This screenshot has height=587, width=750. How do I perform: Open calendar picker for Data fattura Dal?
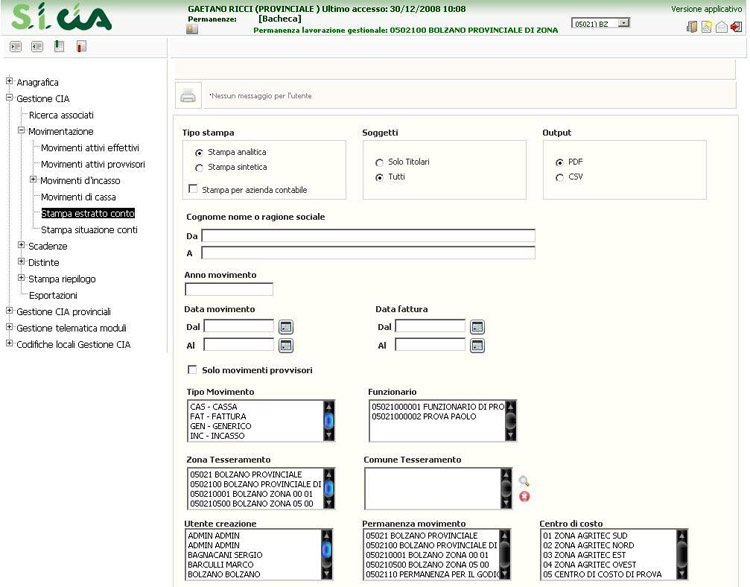point(477,327)
